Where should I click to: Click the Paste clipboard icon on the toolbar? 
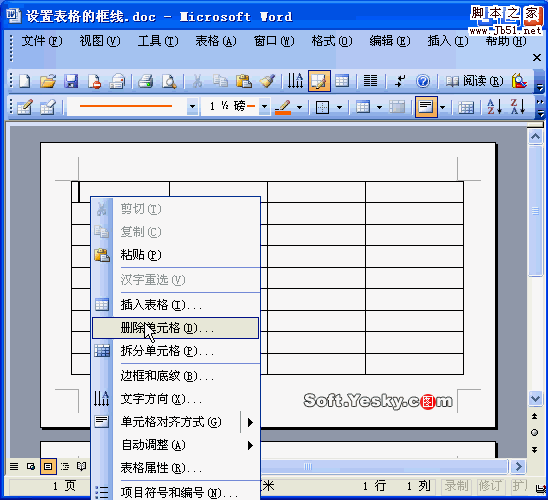[x=244, y=81]
